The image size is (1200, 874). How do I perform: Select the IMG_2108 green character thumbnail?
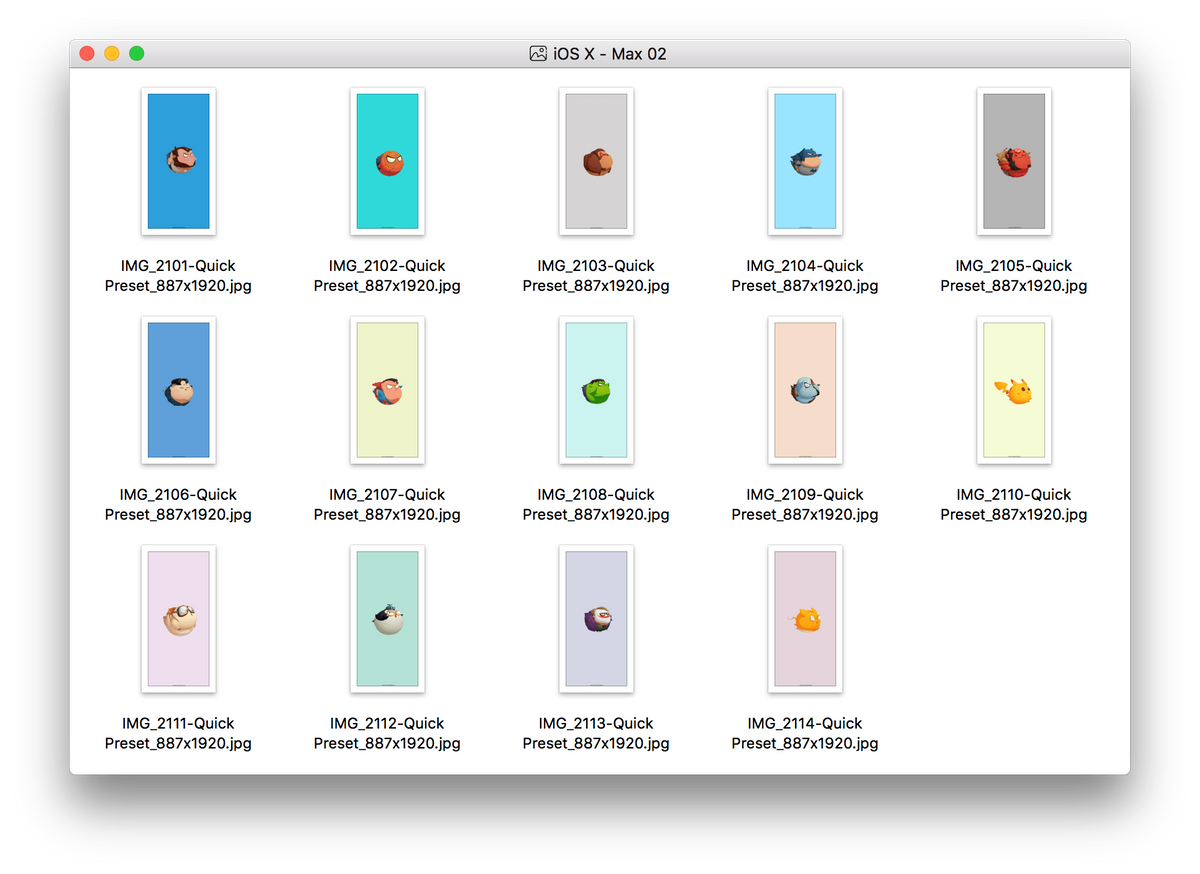point(596,390)
